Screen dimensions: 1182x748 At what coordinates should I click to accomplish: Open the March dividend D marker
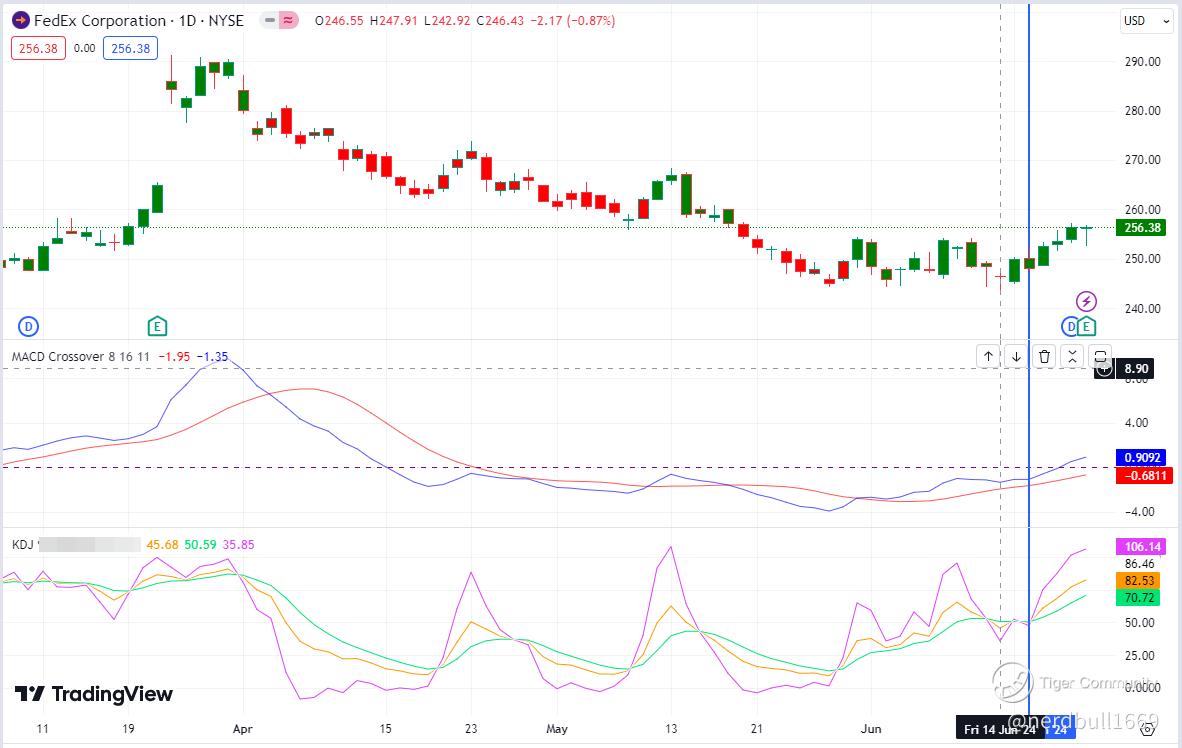[x=28, y=326]
